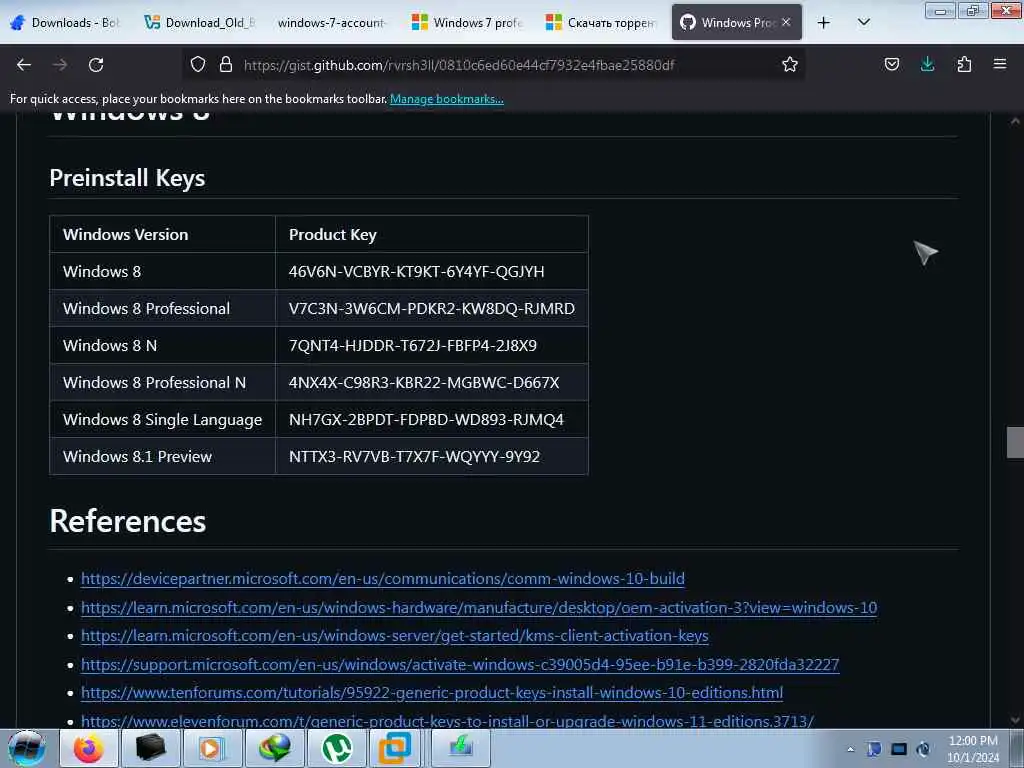The width and height of the screenshot is (1024, 768).
Task: Open VirtualBox-style taskbar icon
Action: pos(396,748)
